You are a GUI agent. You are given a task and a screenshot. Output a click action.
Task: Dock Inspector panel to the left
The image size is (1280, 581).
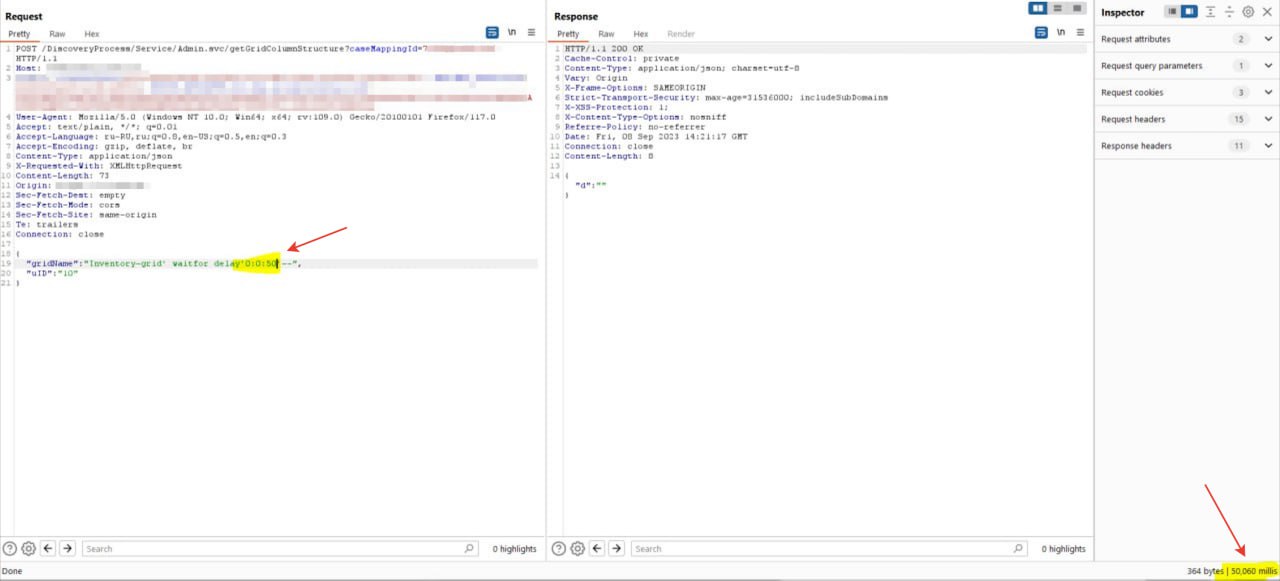(1172, 12)
